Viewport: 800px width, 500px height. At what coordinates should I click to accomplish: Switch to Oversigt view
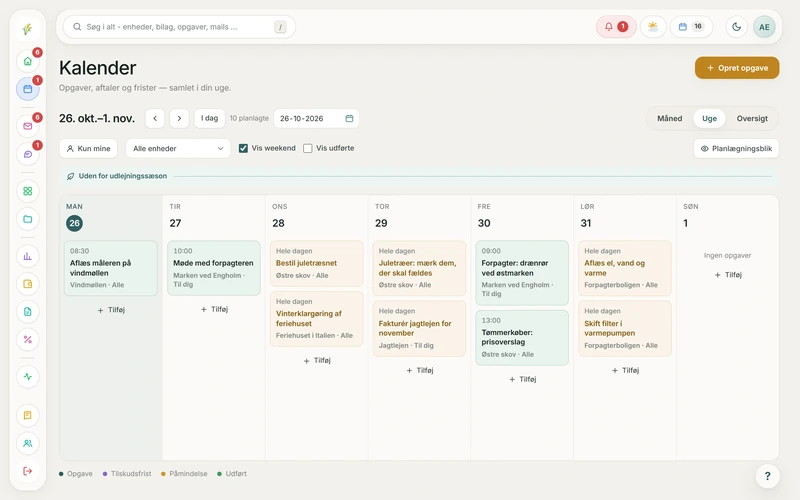pyautogui.click(x=752, y=118)
